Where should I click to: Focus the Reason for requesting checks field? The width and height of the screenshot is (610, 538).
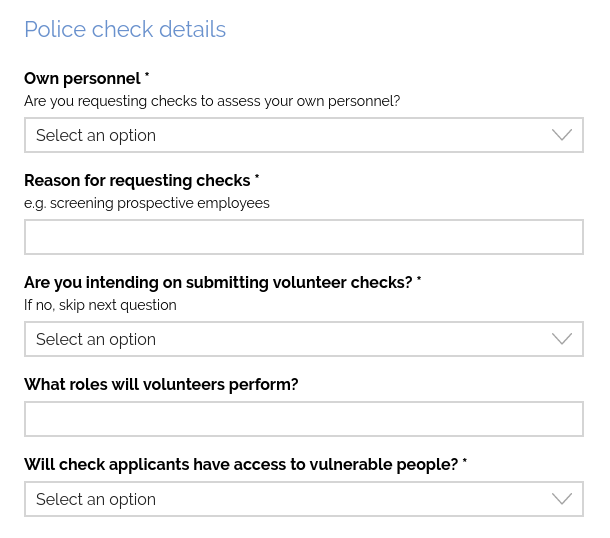click(303, 237)
